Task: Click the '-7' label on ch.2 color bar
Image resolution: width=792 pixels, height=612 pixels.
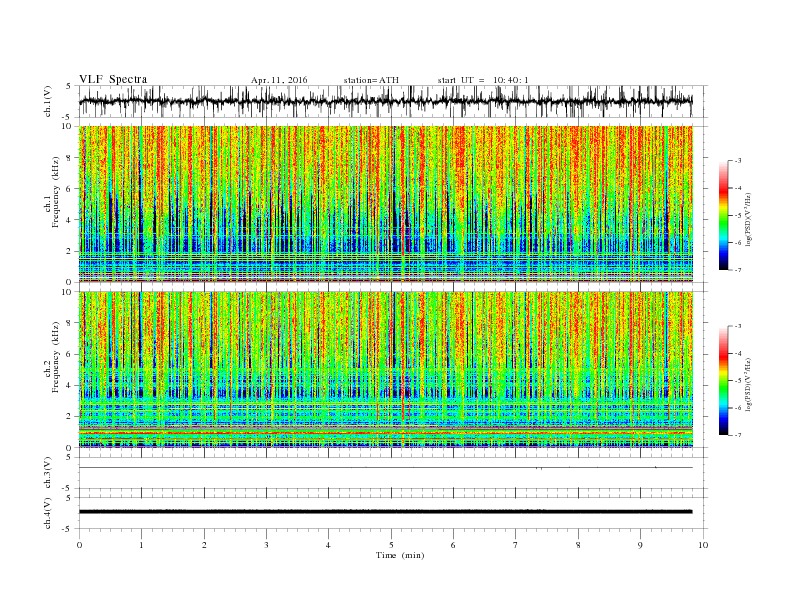Action: (x=737, y=435)
